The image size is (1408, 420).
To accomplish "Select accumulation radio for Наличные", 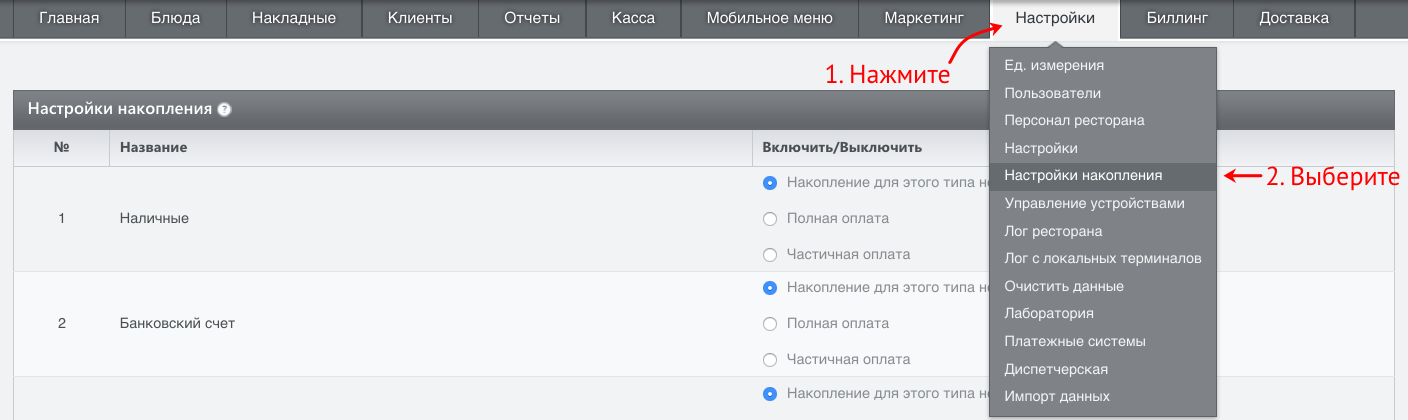I will 770,183.
